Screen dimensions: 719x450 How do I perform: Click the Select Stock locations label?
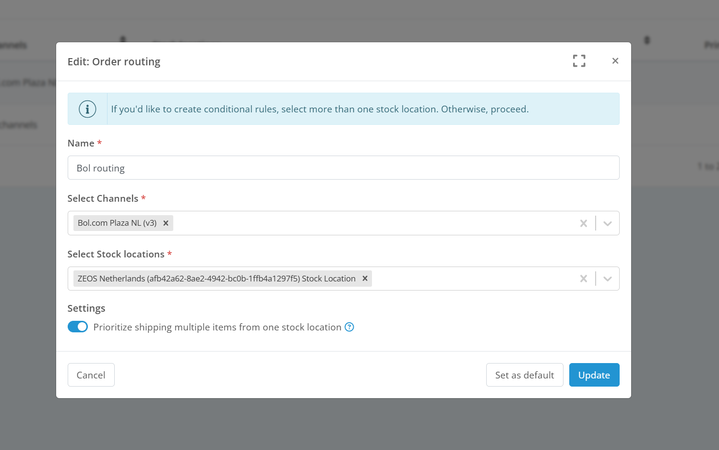click(116, 254)
